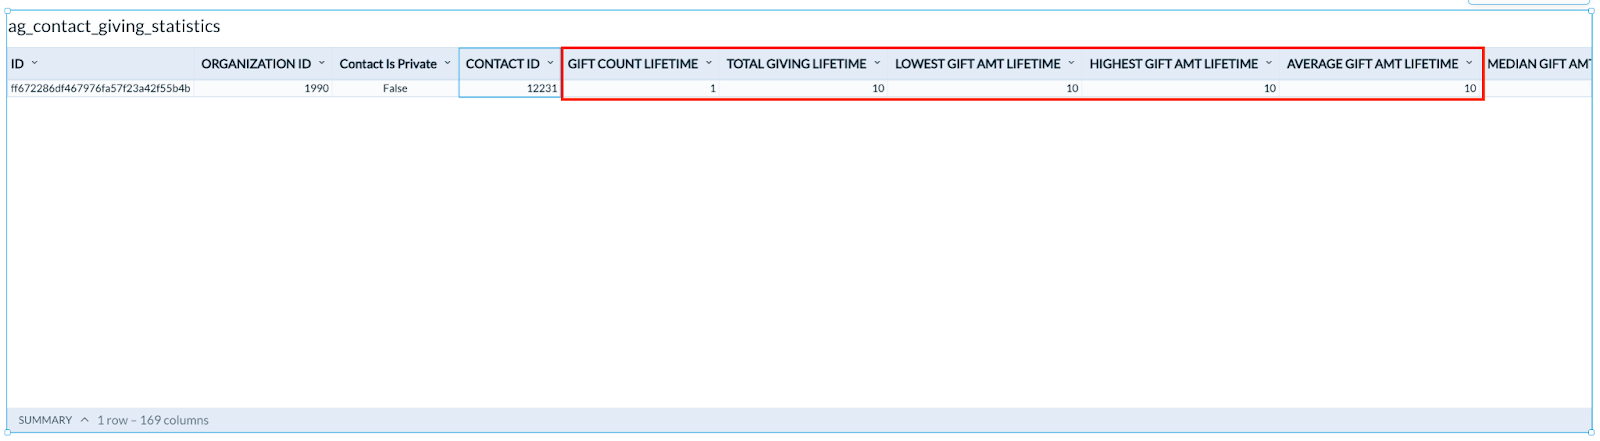Select the MEDIAN GIFT AMT column header
This screenshot has height=441, width=1600.
(1537, 64)
